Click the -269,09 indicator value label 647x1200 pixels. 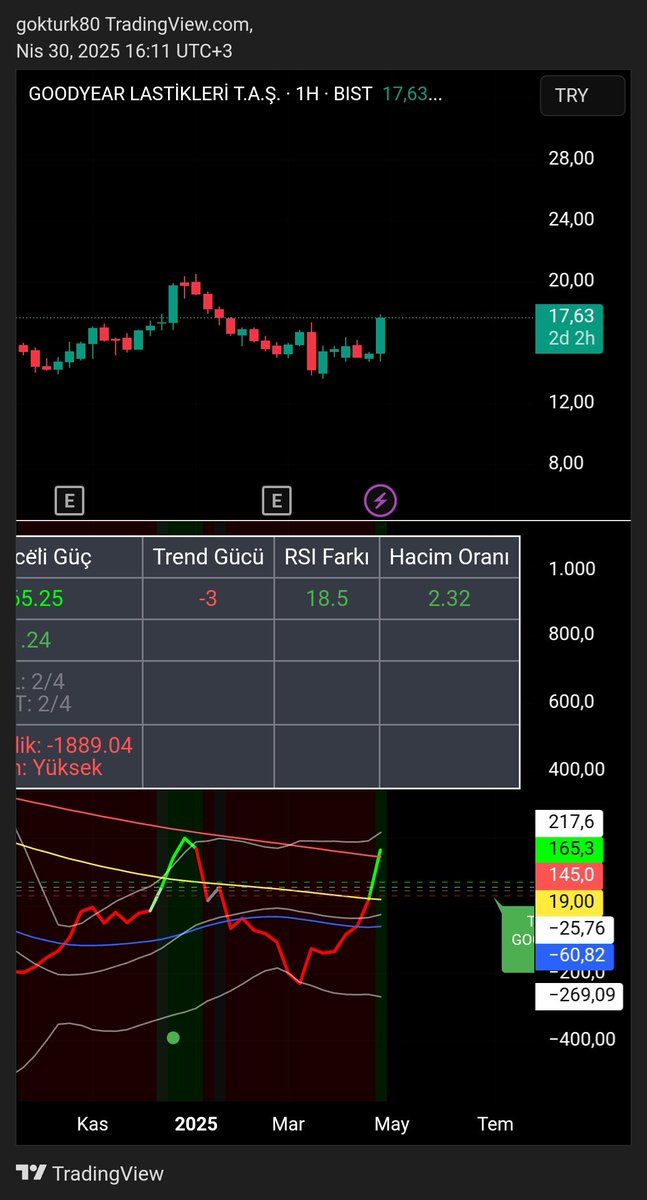[x=579, y=996]
